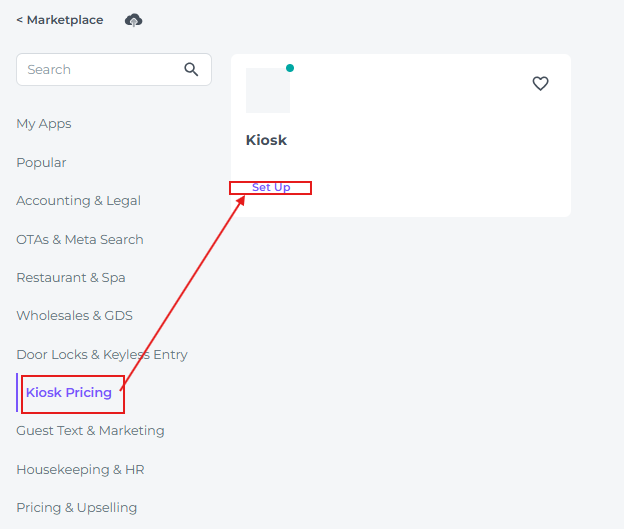Image resolution: width=624 pixels, height=529 pixels.
Task: Select the Popular category
Action: tap(41, 162)
